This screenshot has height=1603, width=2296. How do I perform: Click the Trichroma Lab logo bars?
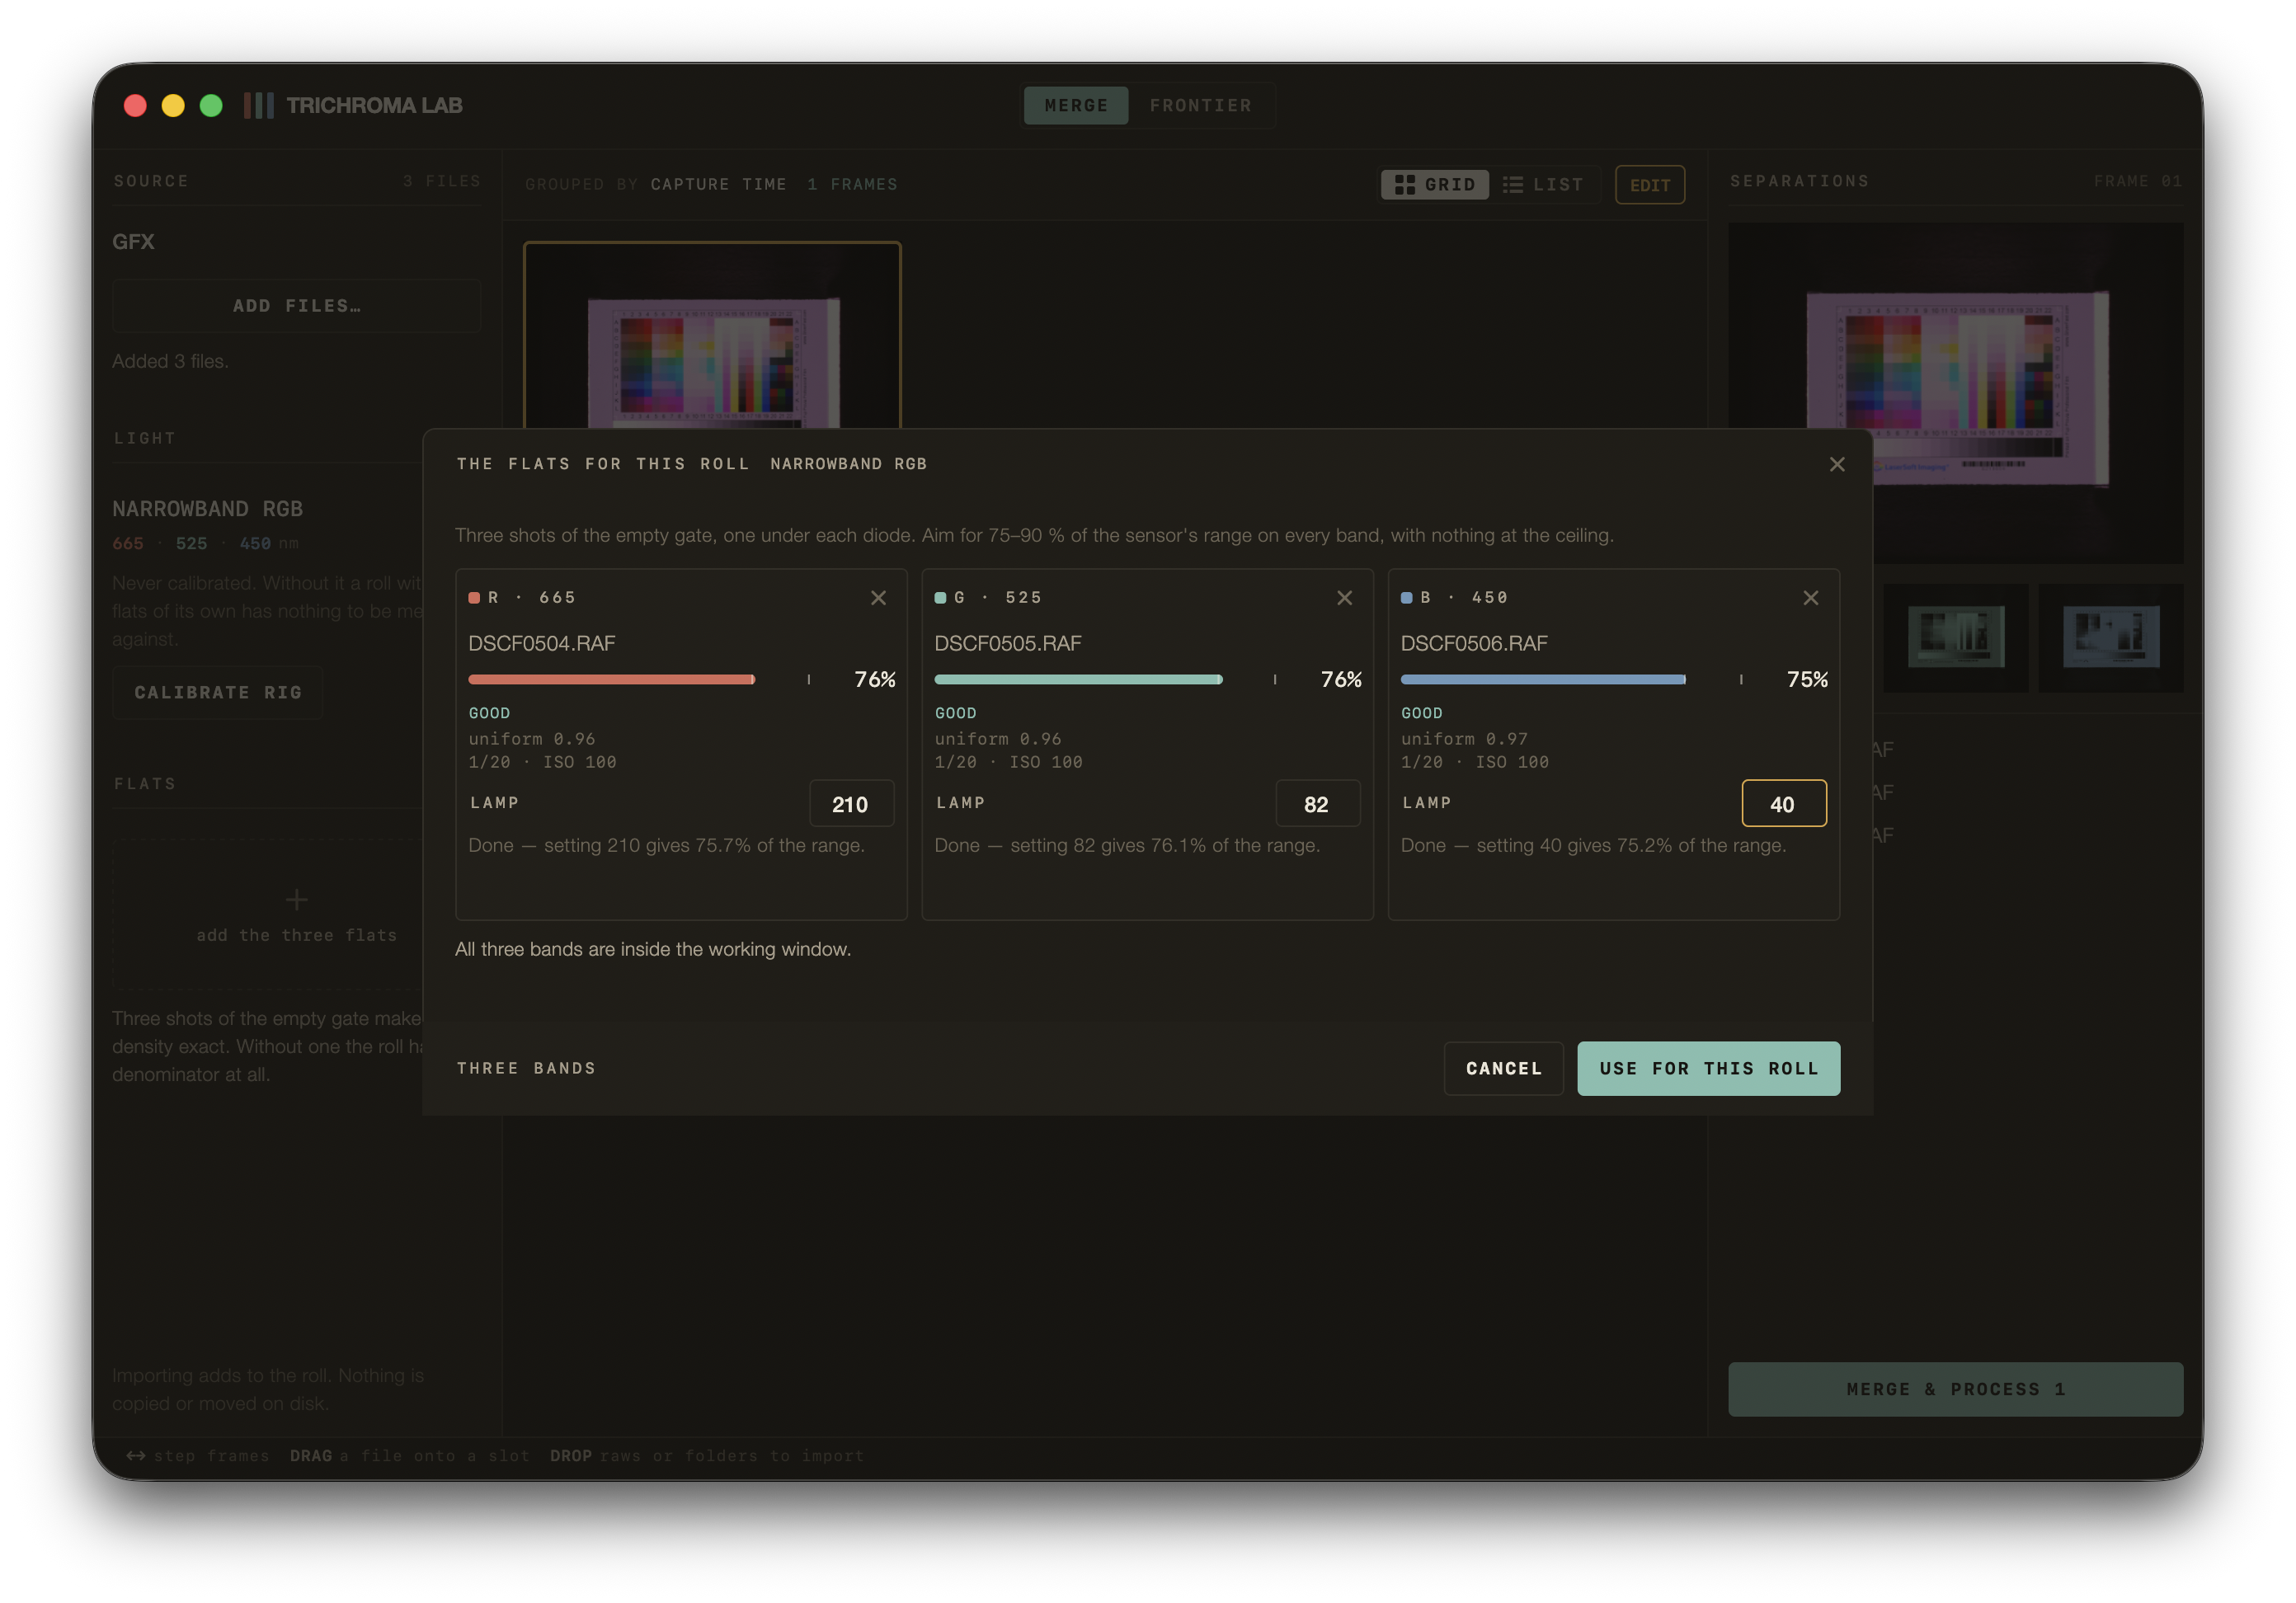[258, 105]
